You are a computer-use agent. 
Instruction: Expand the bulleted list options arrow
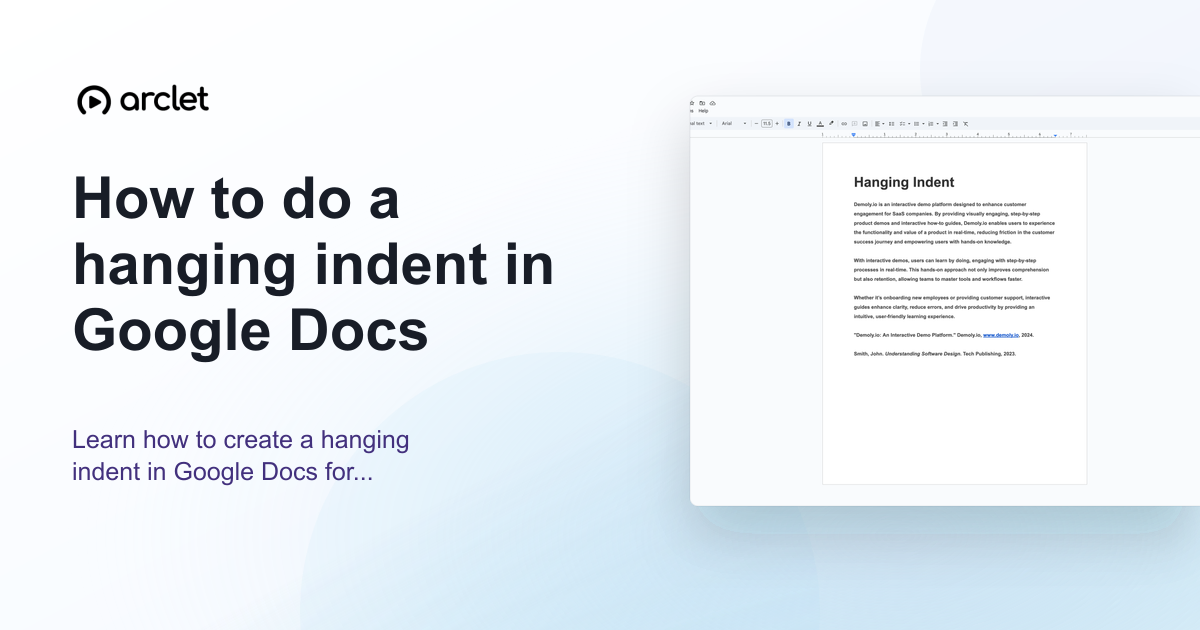pyautogui.click(x=923, y=123)
